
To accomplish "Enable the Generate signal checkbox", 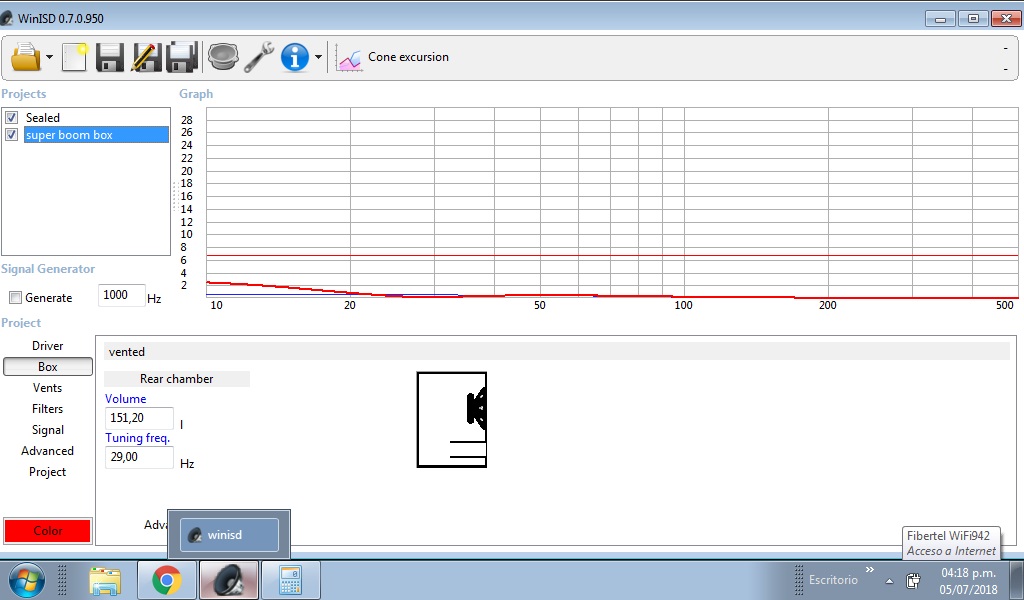I will [15, 298].
